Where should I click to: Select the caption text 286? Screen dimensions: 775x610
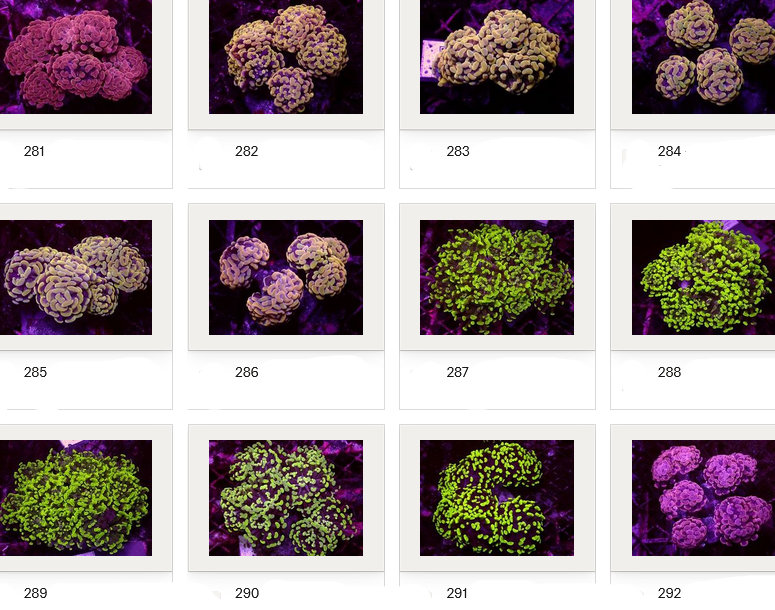click(x=247, y=372)
